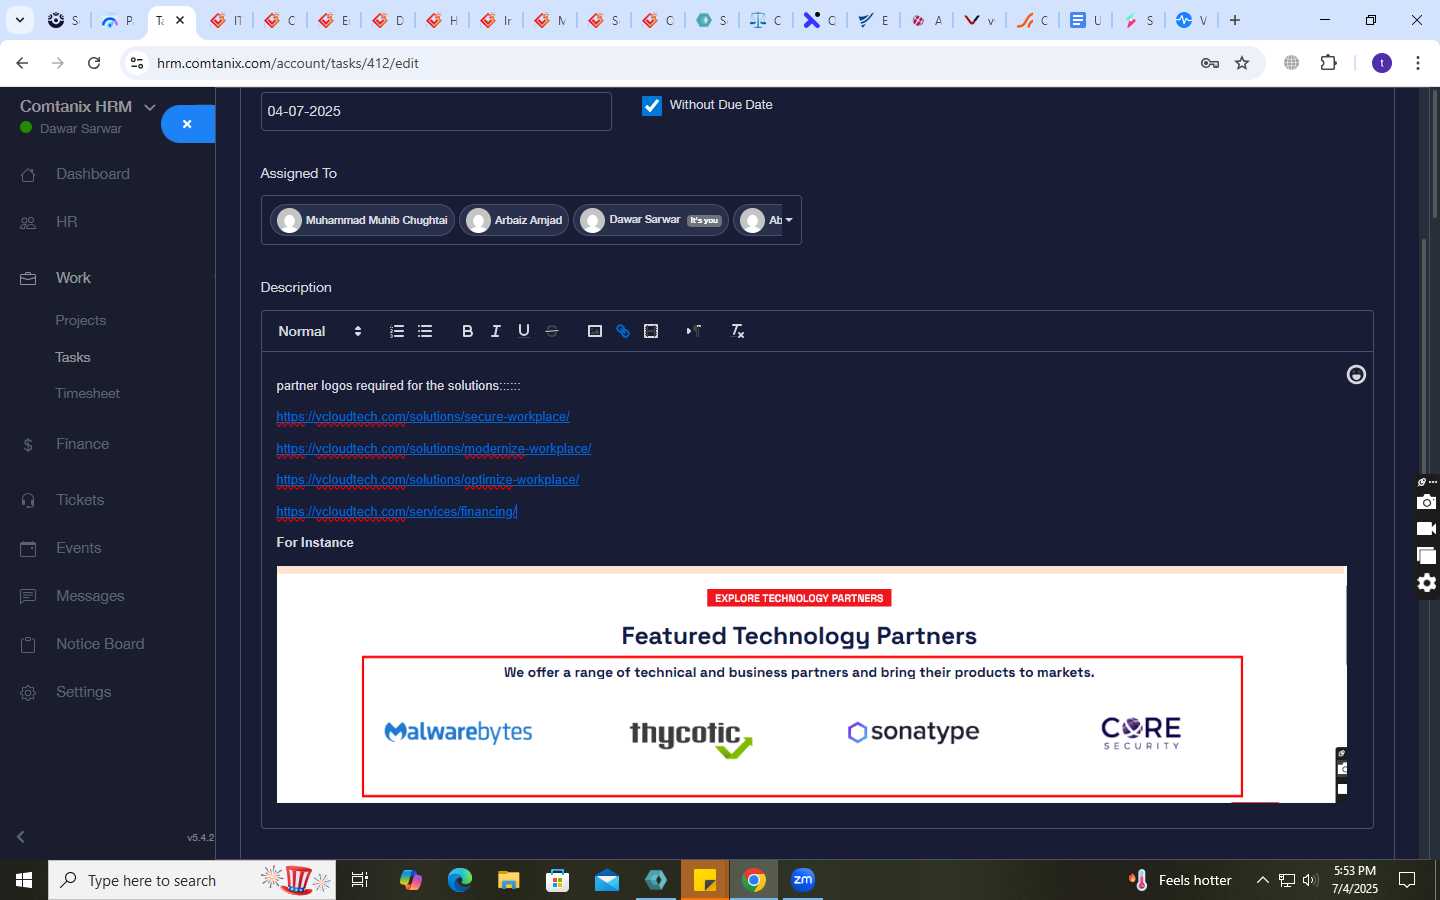The width and height of the screenshot is (1440, 900).
Task: Open the Normal heading style dropdown
Action: 320,331
